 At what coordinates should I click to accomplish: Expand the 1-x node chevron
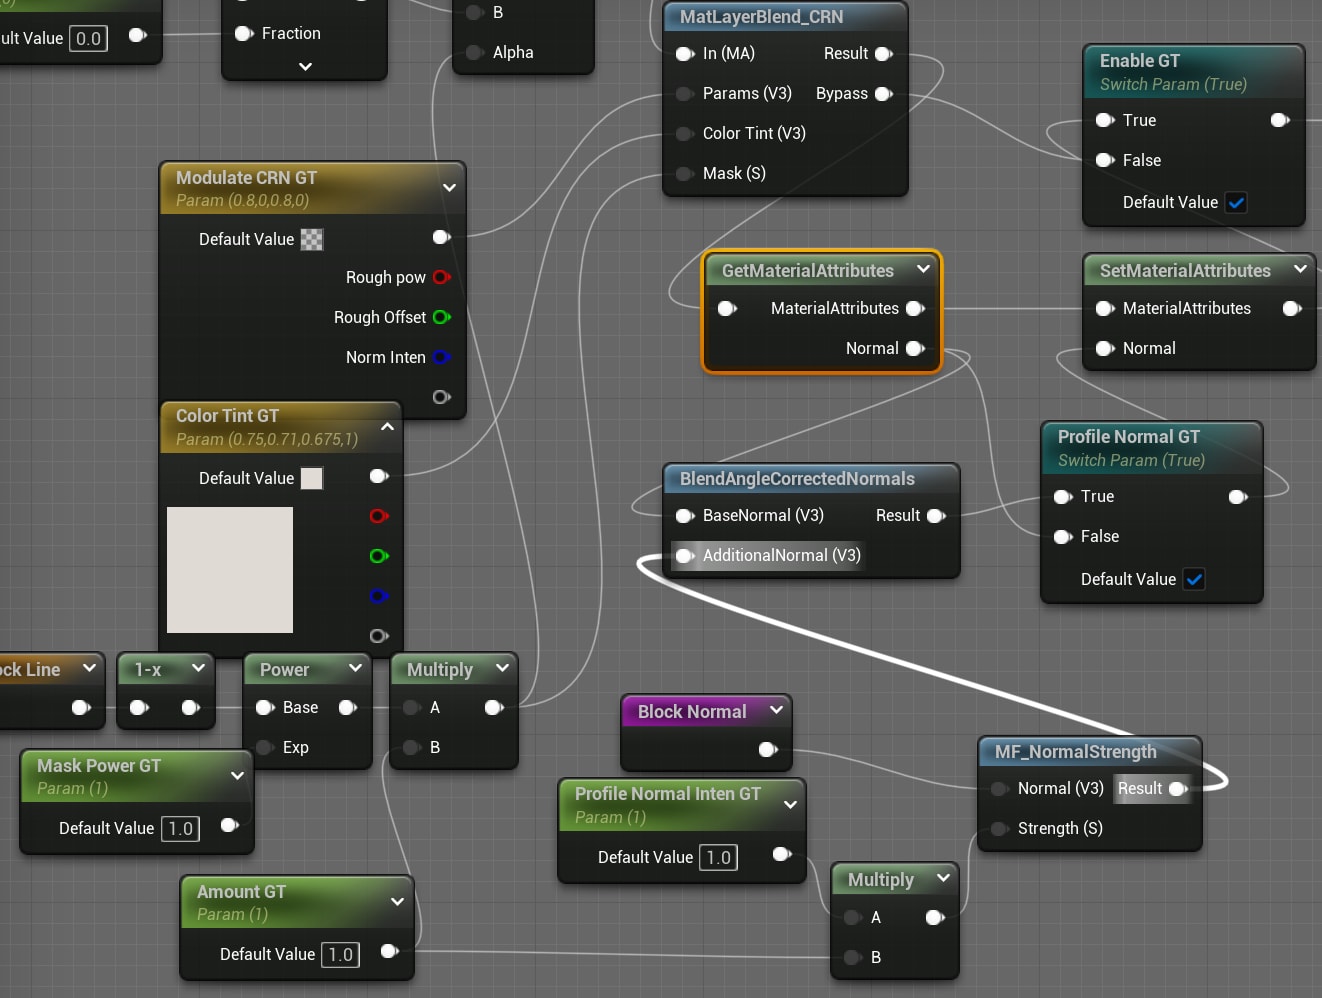click(198, 668)
